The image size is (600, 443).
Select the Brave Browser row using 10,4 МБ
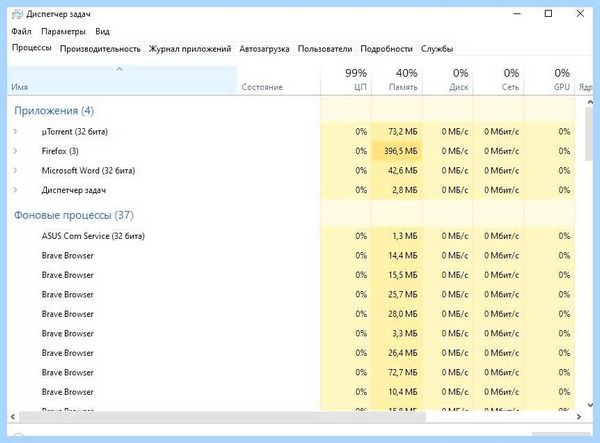point(291,392)
